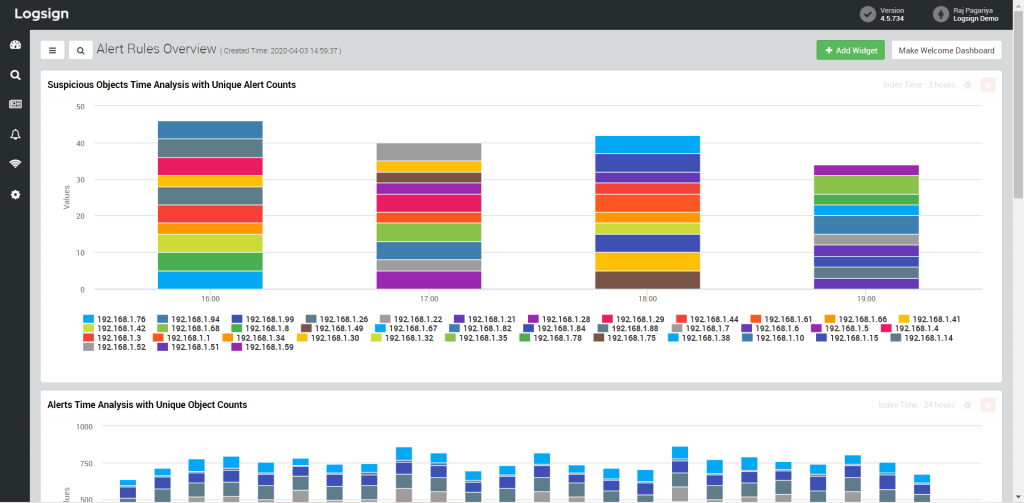The width and height of the screenshot is (1024, 503).
Task: Click legend label 192.168.1.49
Action: pos(340,329)
